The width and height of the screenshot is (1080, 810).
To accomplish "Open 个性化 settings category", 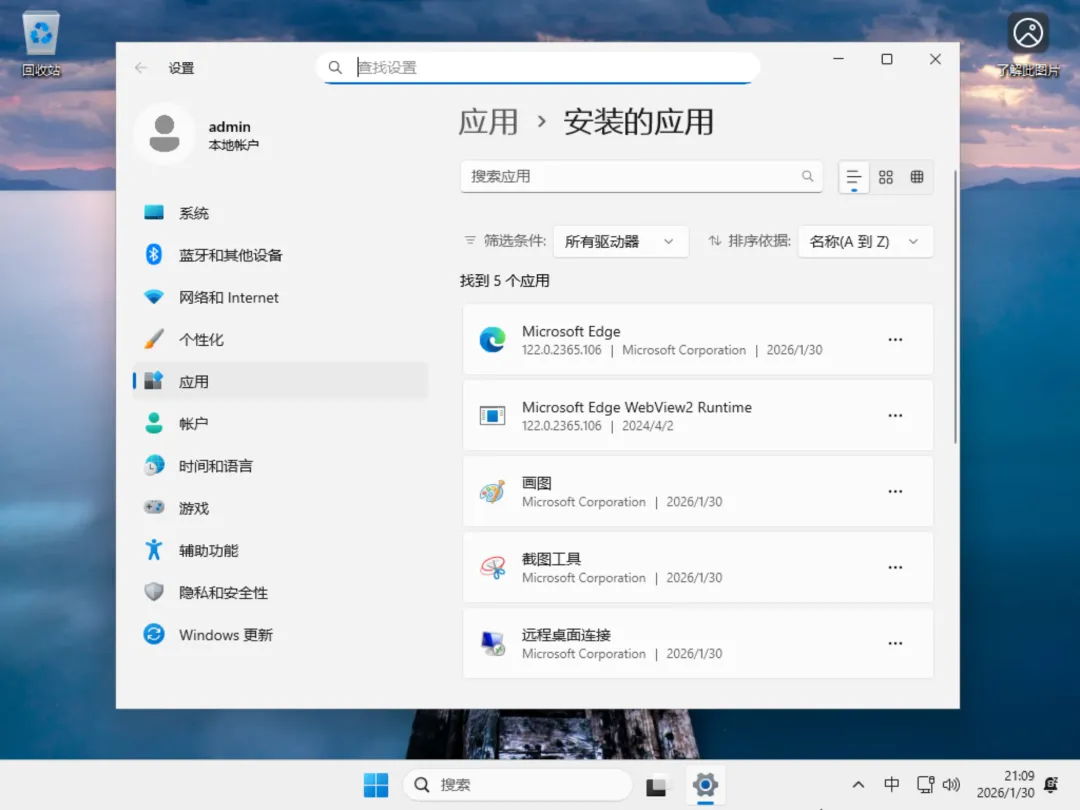I will (280, 340).
